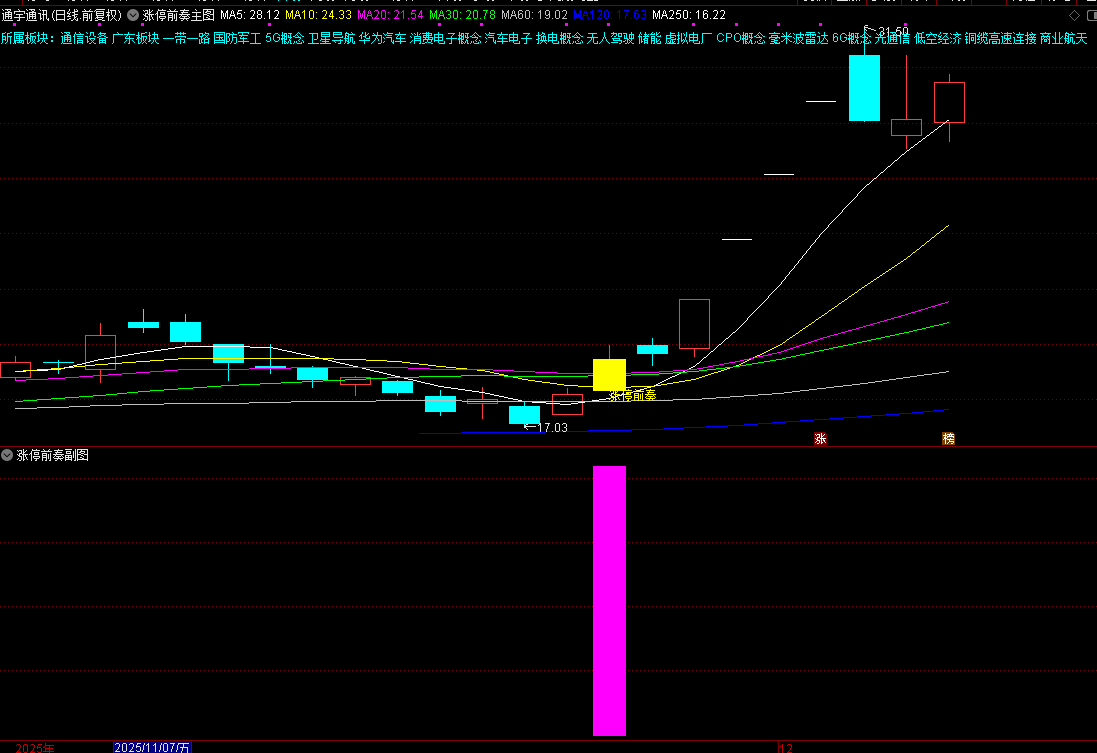
Task: Open the 5G概念 sector link
Action: [285, 38]
